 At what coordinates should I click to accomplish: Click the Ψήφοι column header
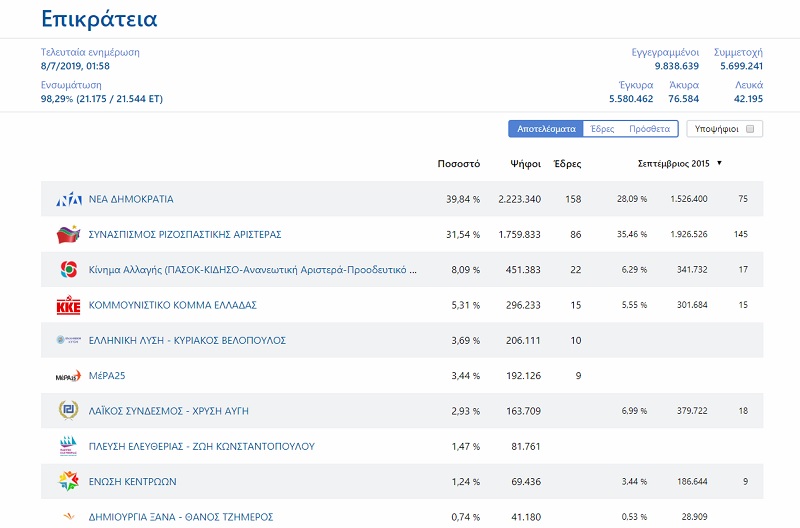pos(525,163)
